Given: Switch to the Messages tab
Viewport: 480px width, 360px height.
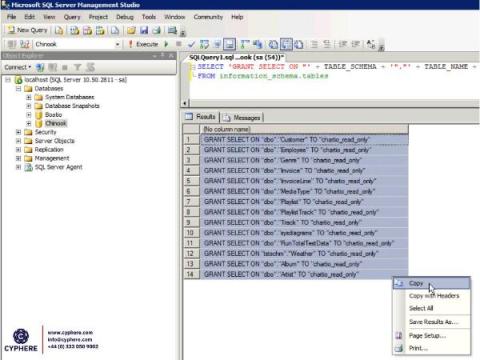Looking at the screenshot, I should 242,117.
